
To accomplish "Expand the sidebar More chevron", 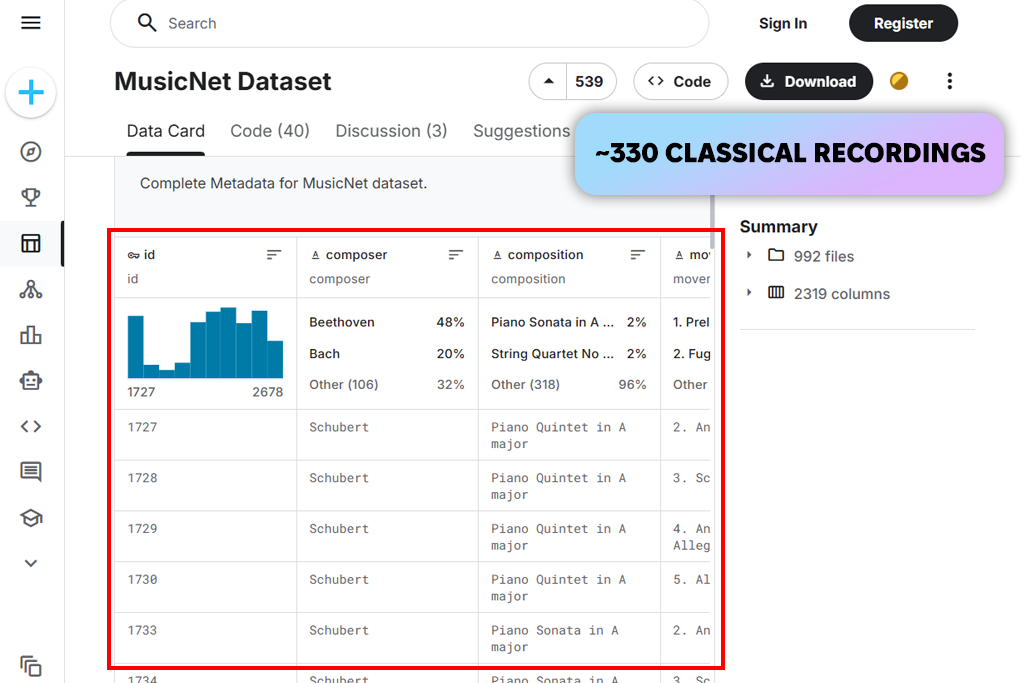I will (x=31, y=563).
